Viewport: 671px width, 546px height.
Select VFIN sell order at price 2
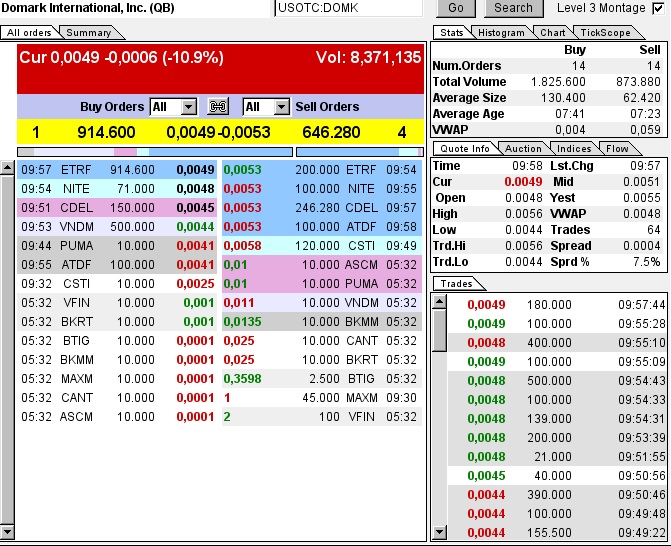pyautogui.click(x=322, y=417)
